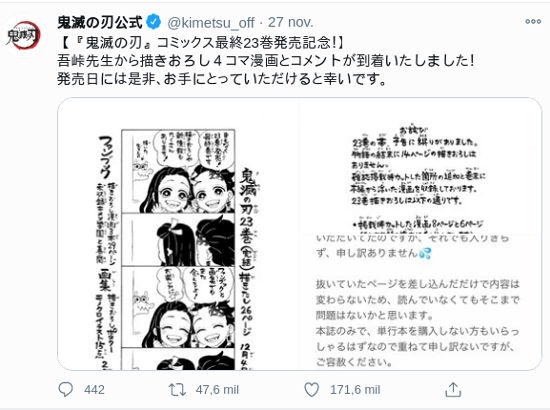
Task: Click the Kimetsu no Yaiba profile avatar
Action: pos(23,36)
